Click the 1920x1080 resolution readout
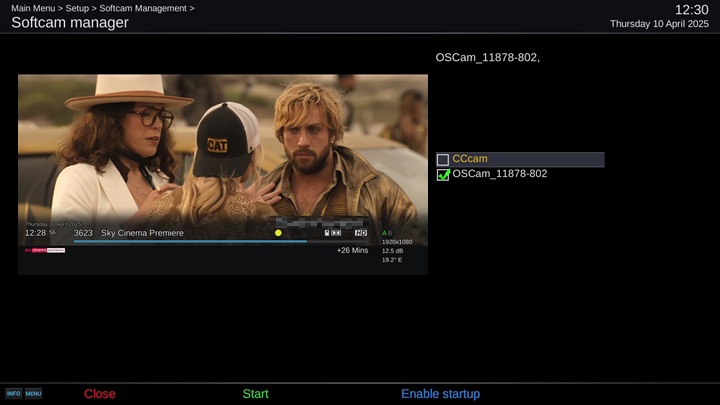This screenshot has height=405, width=720. [397, 242]
